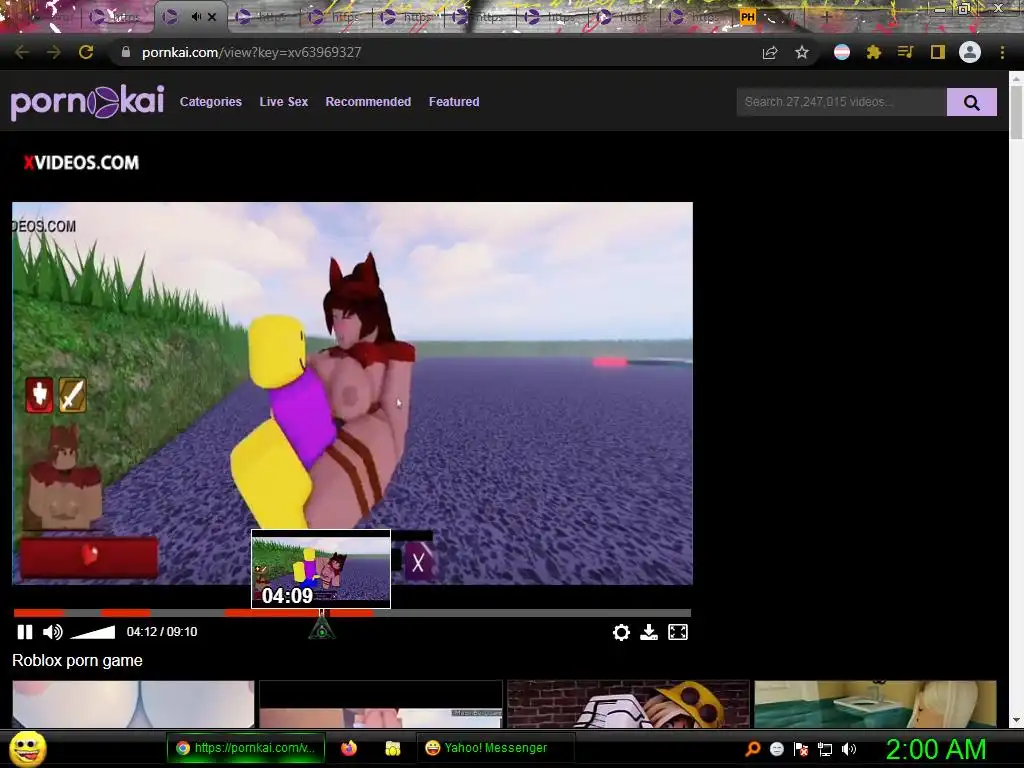Open the Recommended nav link
Screen dimensions: 1024x768
(x=368, y=102)
